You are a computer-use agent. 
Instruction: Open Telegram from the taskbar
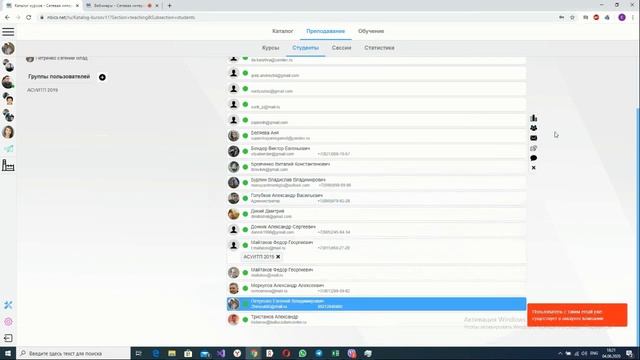point(319,353)
